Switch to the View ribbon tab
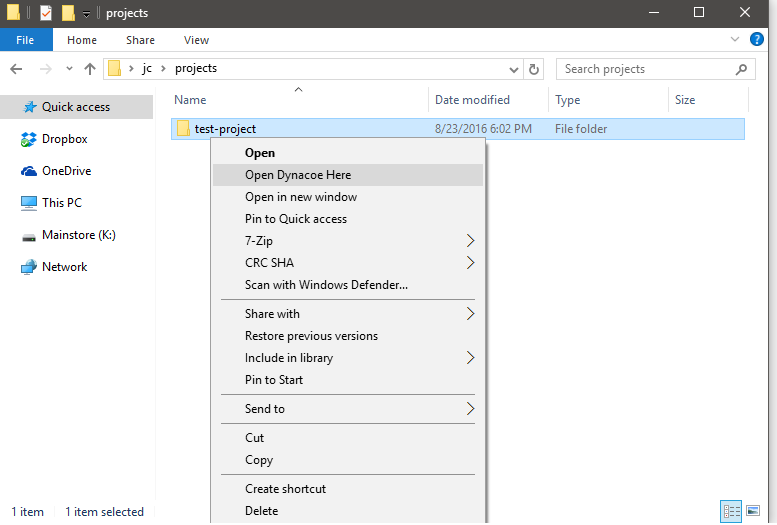This screenshot has width=777, height=525. (196, 40)
